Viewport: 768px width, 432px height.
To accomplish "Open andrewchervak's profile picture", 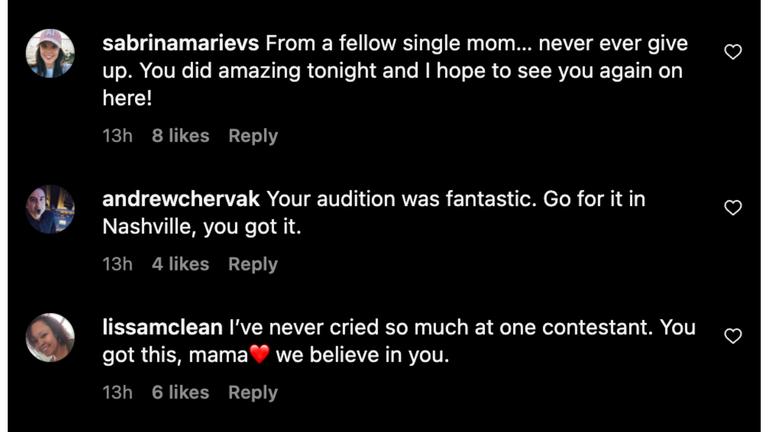I will 50,209.
